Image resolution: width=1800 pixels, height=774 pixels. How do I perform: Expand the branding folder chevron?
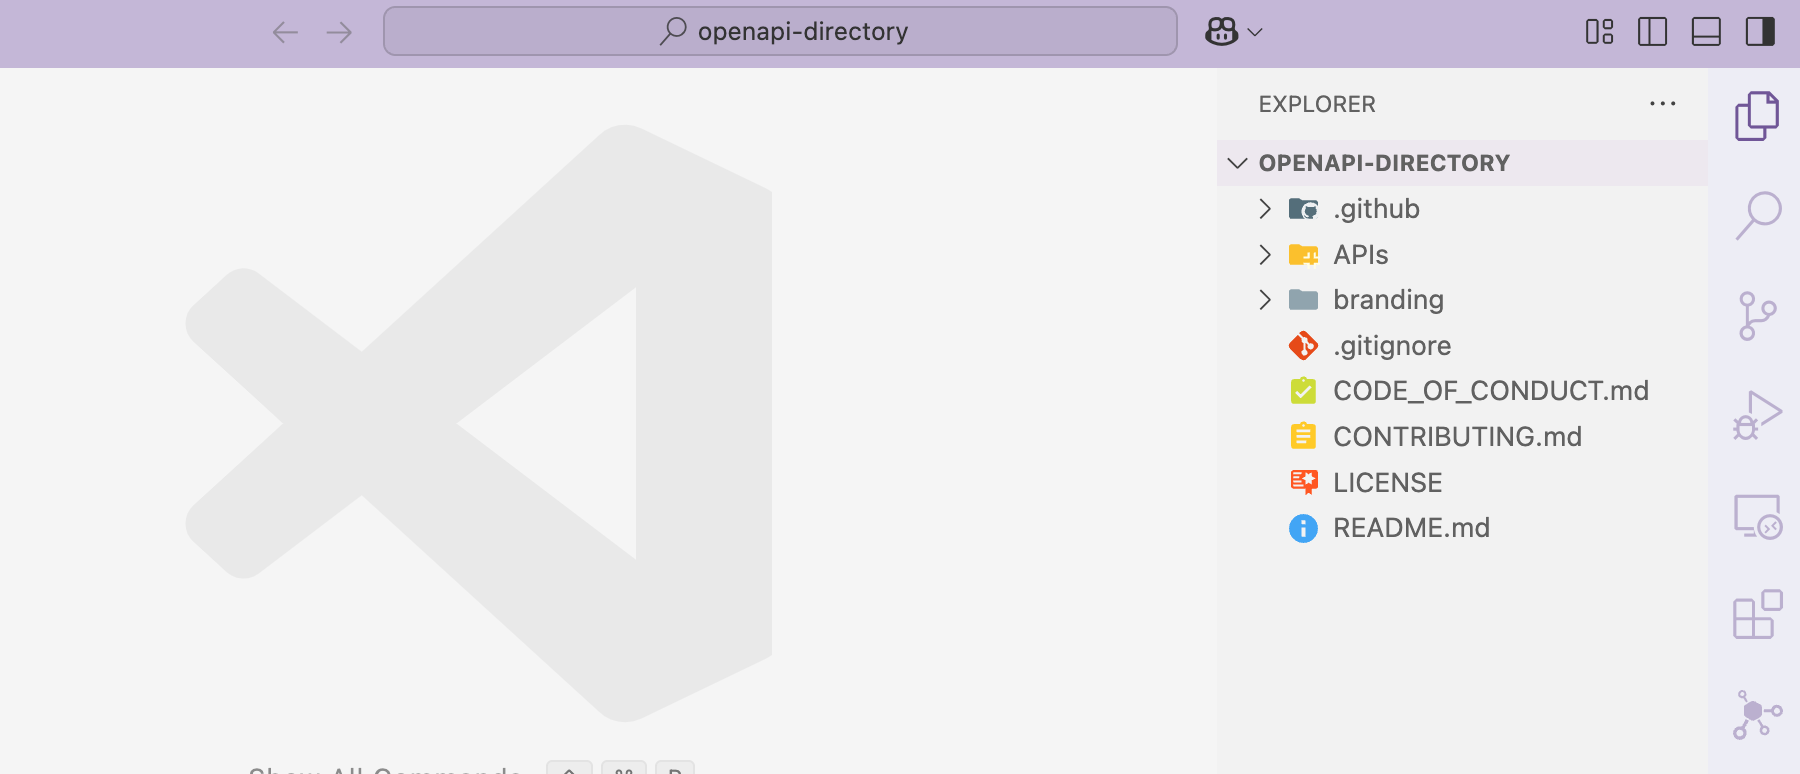click(x=1265, y=299)
